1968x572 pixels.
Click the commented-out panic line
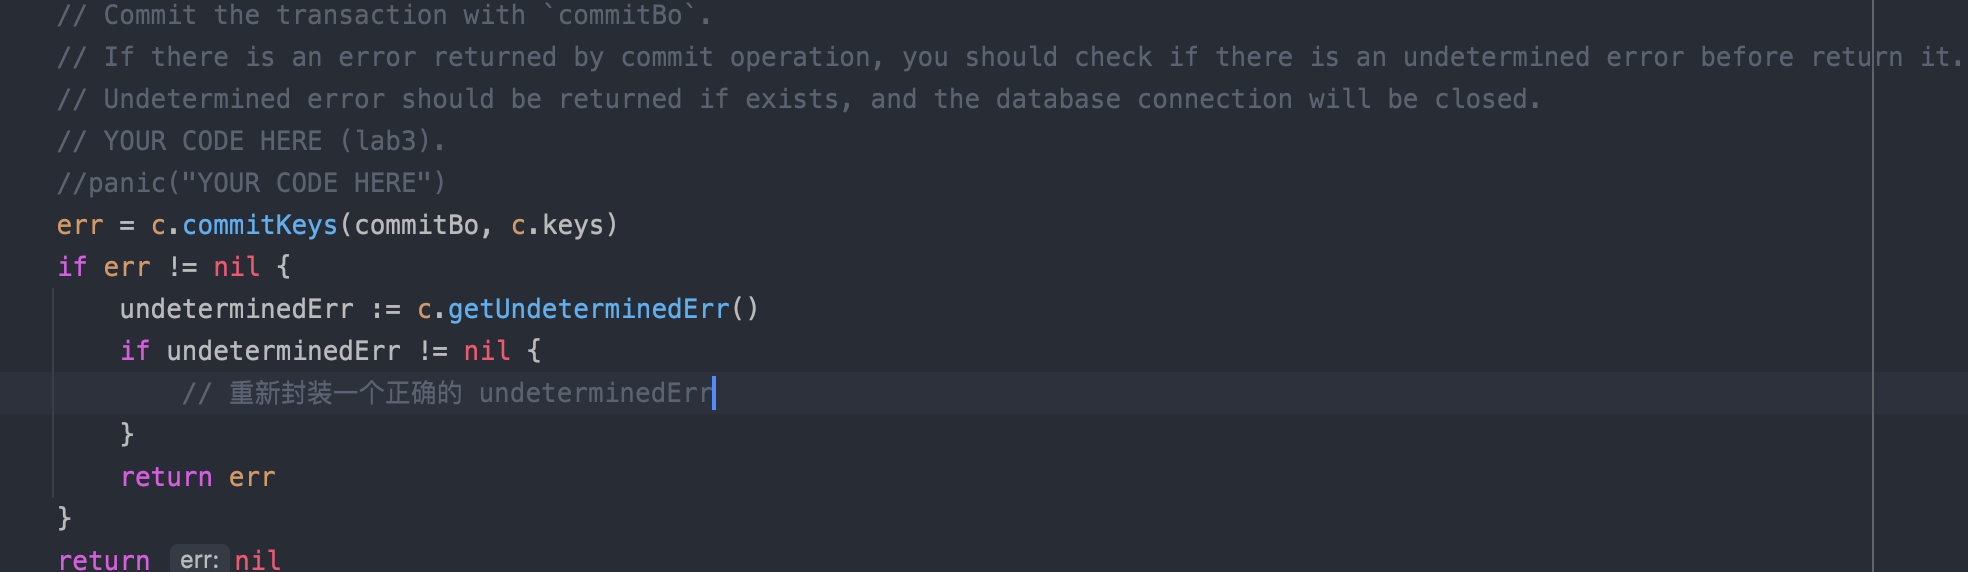click(250, 183)
